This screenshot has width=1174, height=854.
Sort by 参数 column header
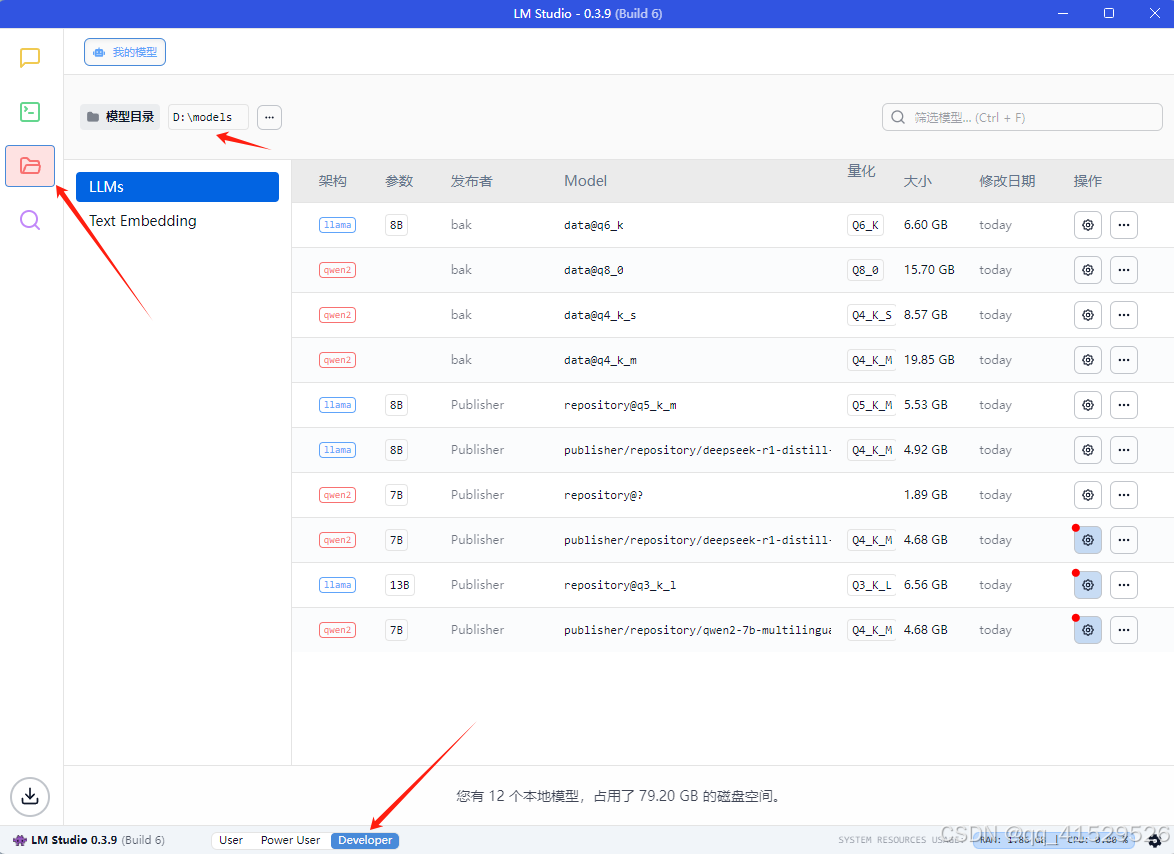tap(399, 181)
